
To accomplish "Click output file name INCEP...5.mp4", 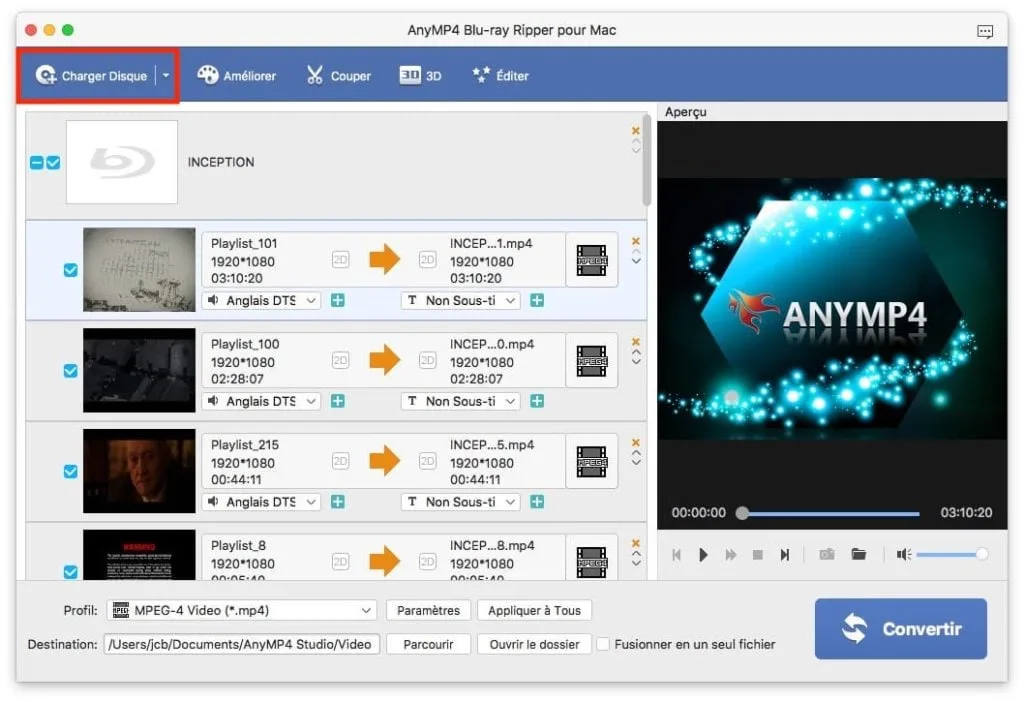I will (x=492, y=444).
